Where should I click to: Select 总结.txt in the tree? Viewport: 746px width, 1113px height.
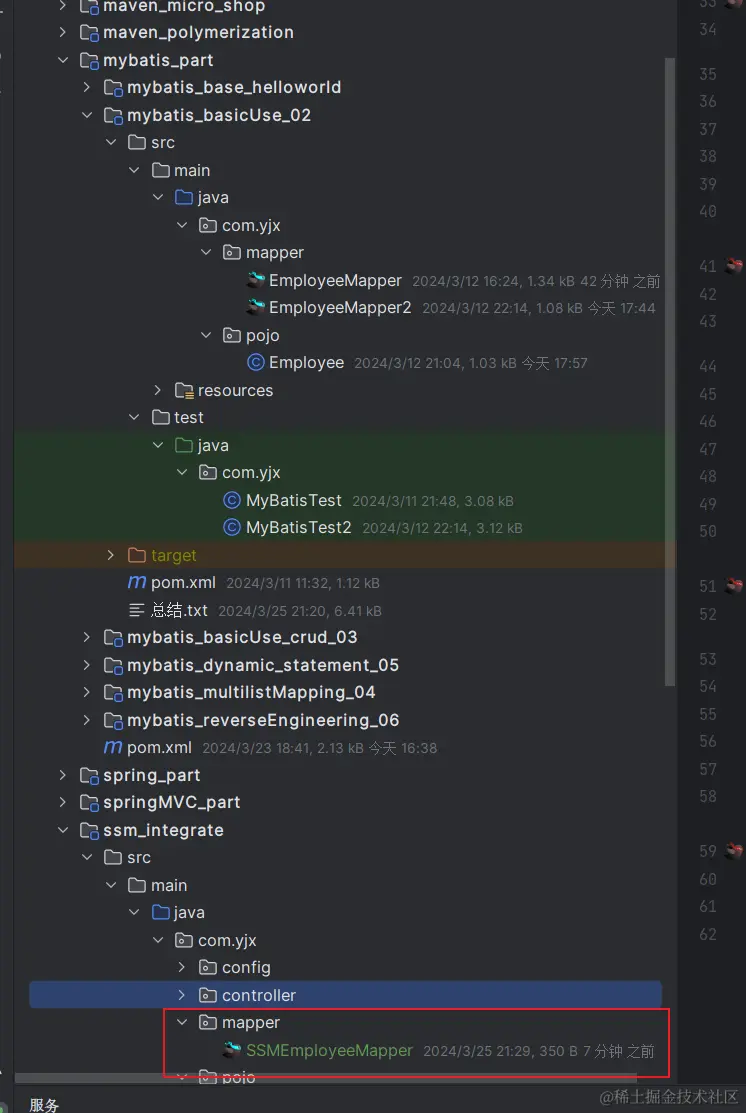(179, 610)
